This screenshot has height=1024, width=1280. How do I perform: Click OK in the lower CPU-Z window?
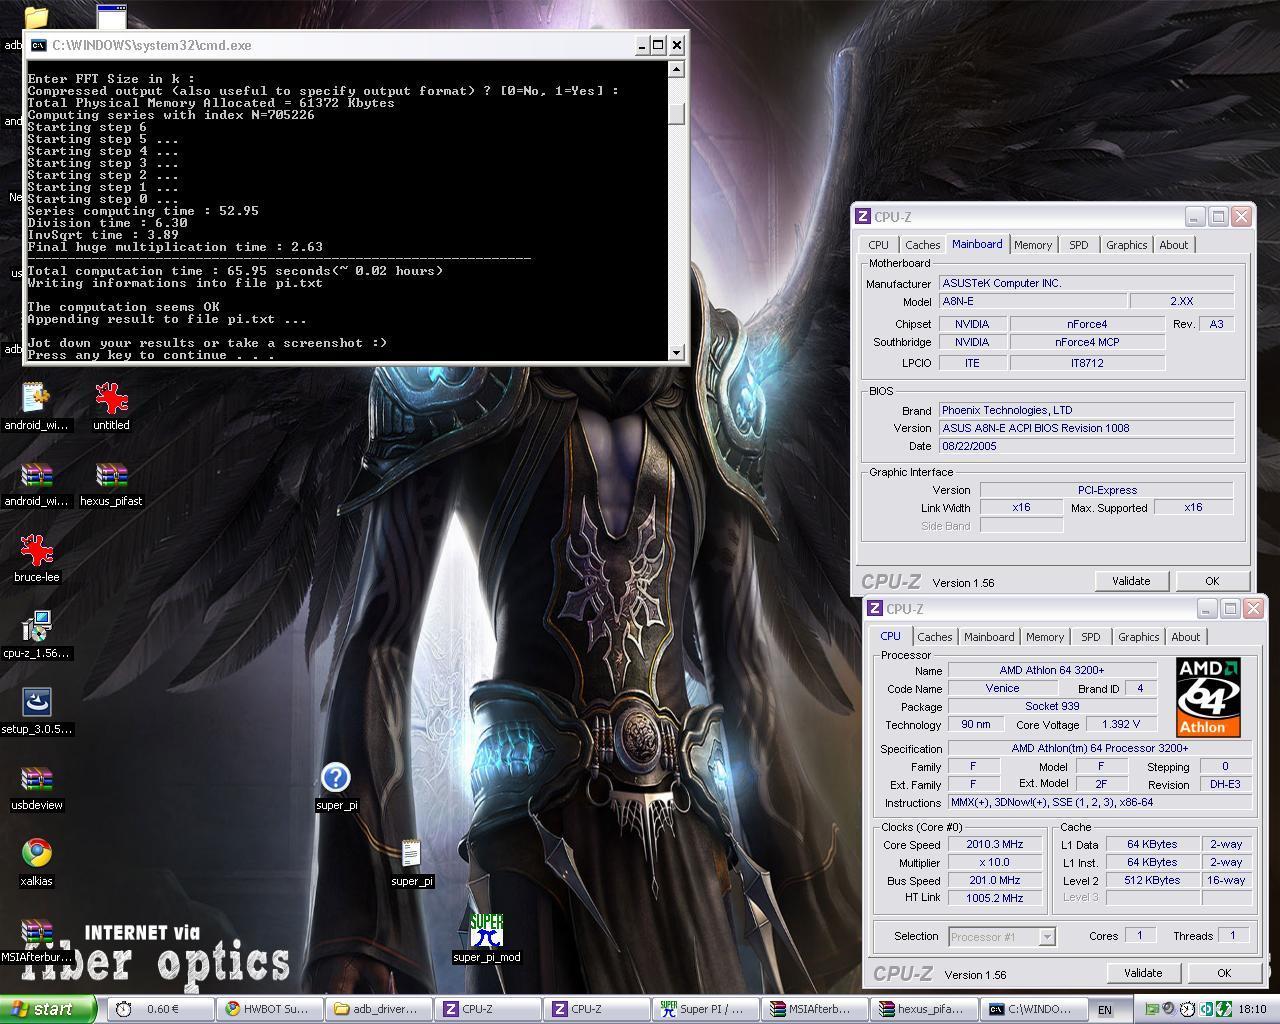coord(1224,973)
